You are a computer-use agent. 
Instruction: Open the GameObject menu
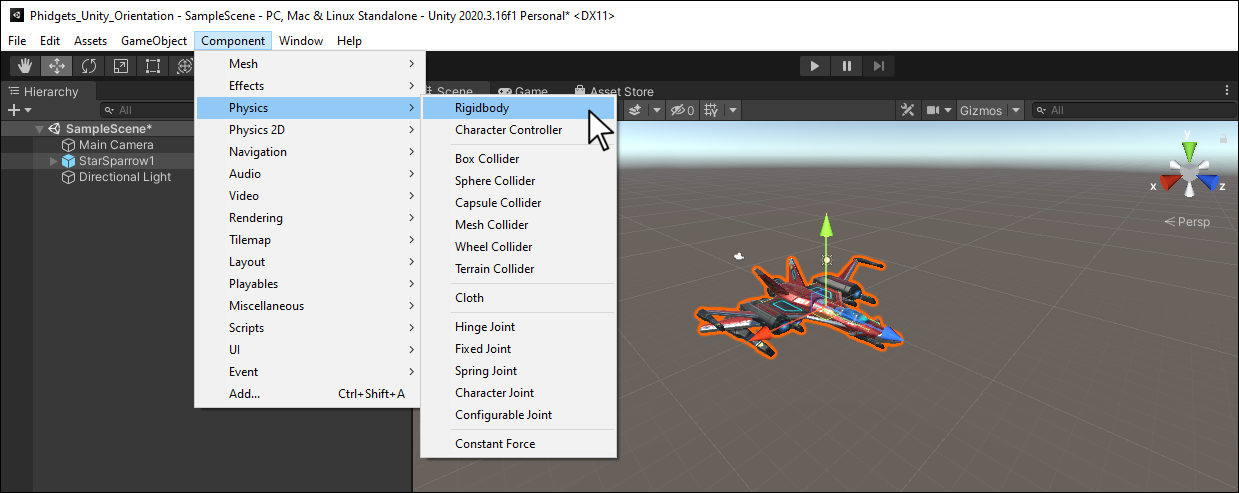click(x=154, y=41)
